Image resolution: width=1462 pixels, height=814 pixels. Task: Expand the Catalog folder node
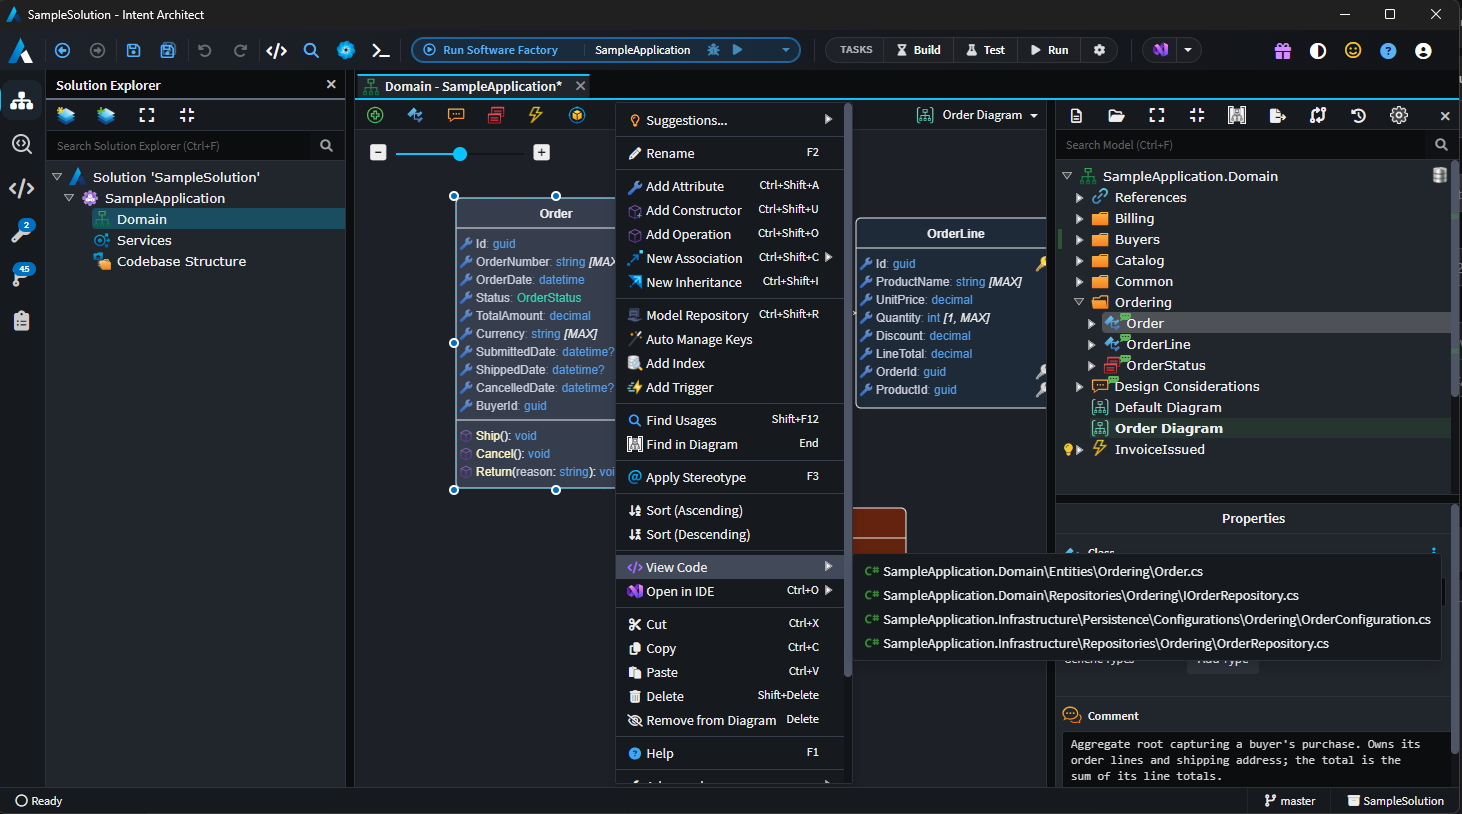coord(1079,261)
